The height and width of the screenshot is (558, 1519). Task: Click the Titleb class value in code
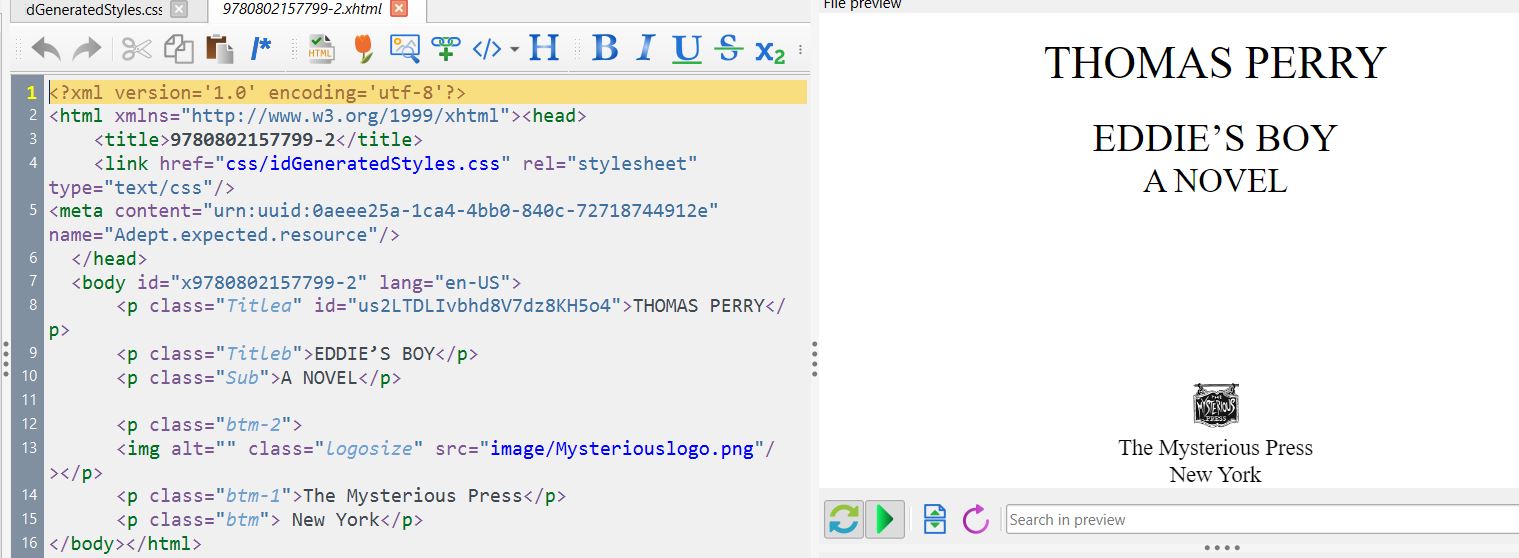point(258,354)
